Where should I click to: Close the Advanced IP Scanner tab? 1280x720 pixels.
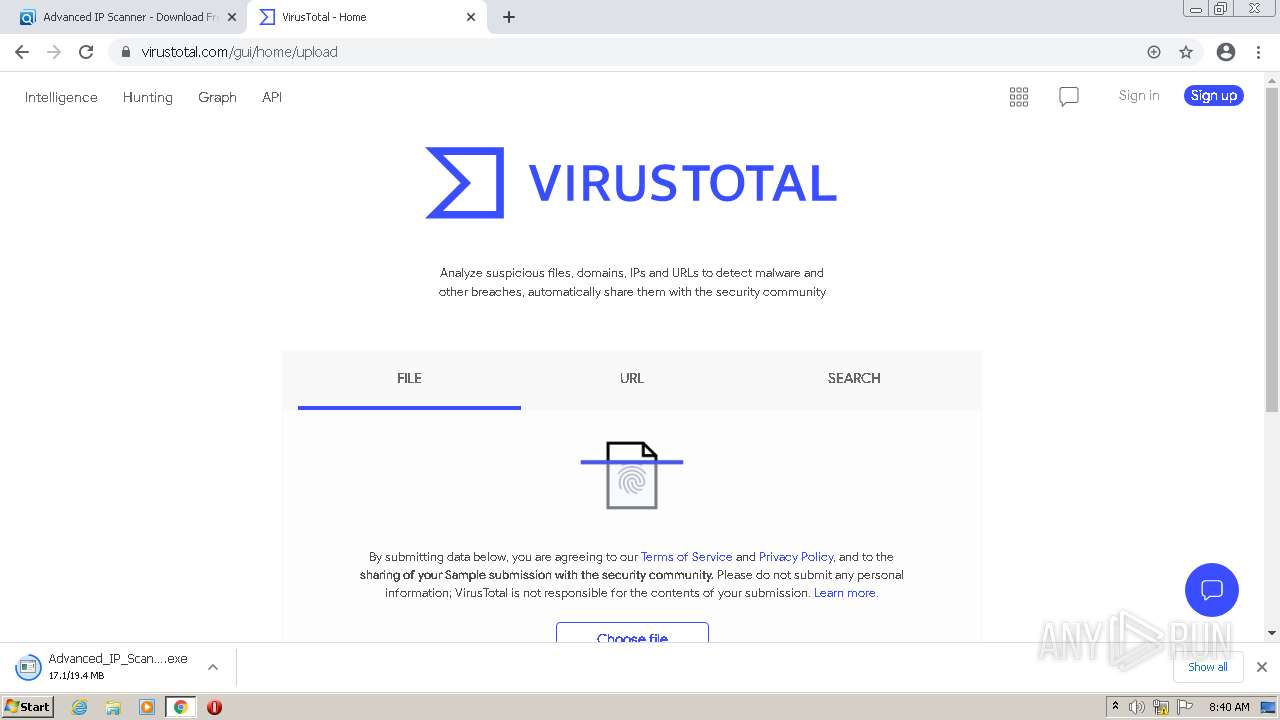[232, 17]
